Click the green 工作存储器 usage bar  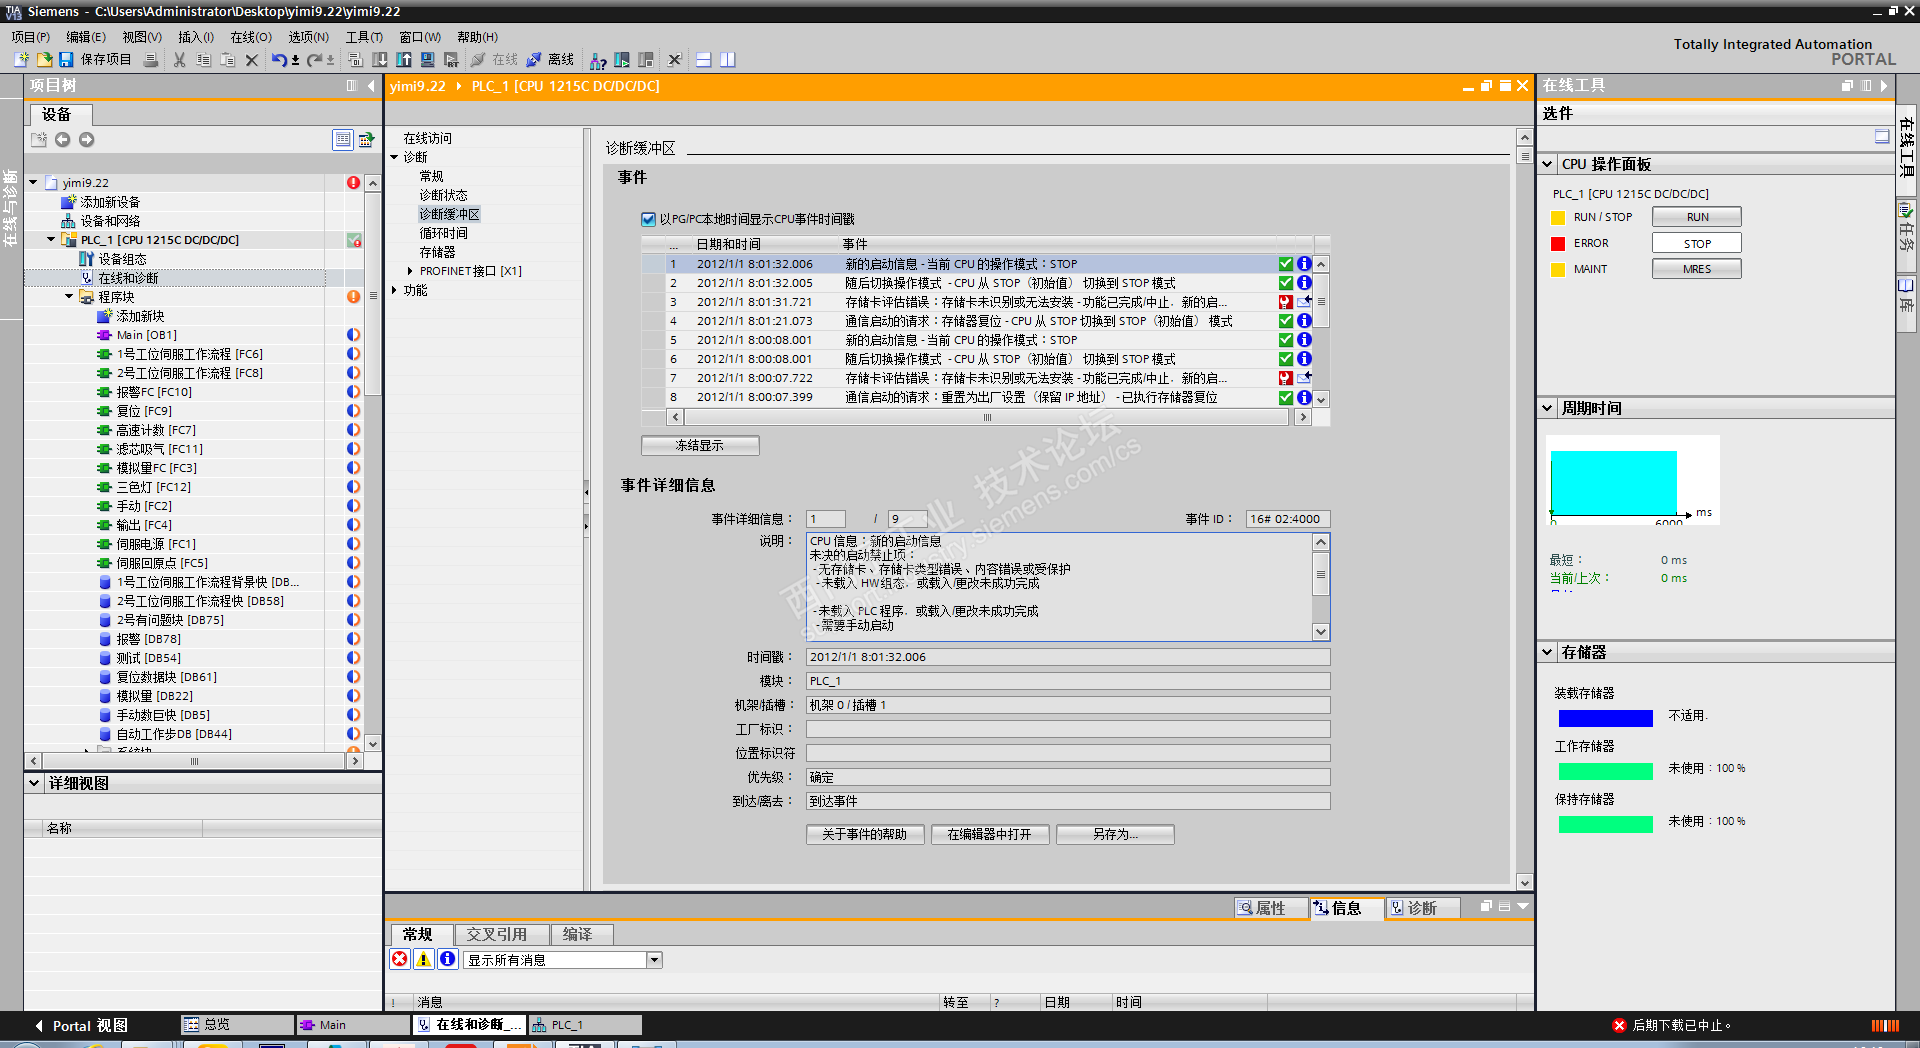click(1606, 771)
